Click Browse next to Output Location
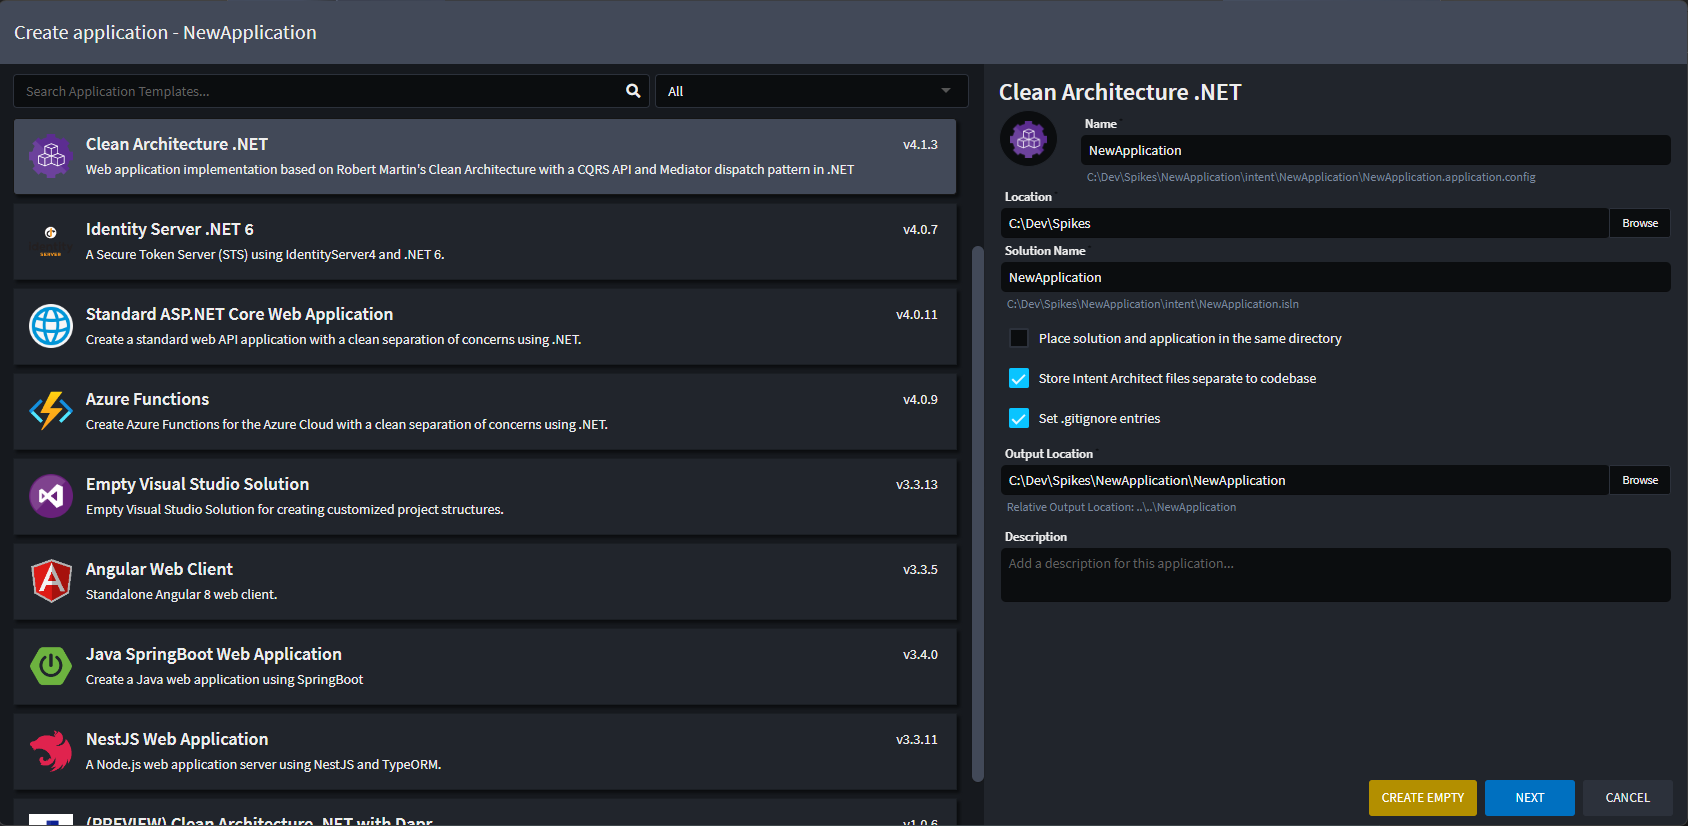Viewport: 1688px width, 826px height. pos(1640,480)
